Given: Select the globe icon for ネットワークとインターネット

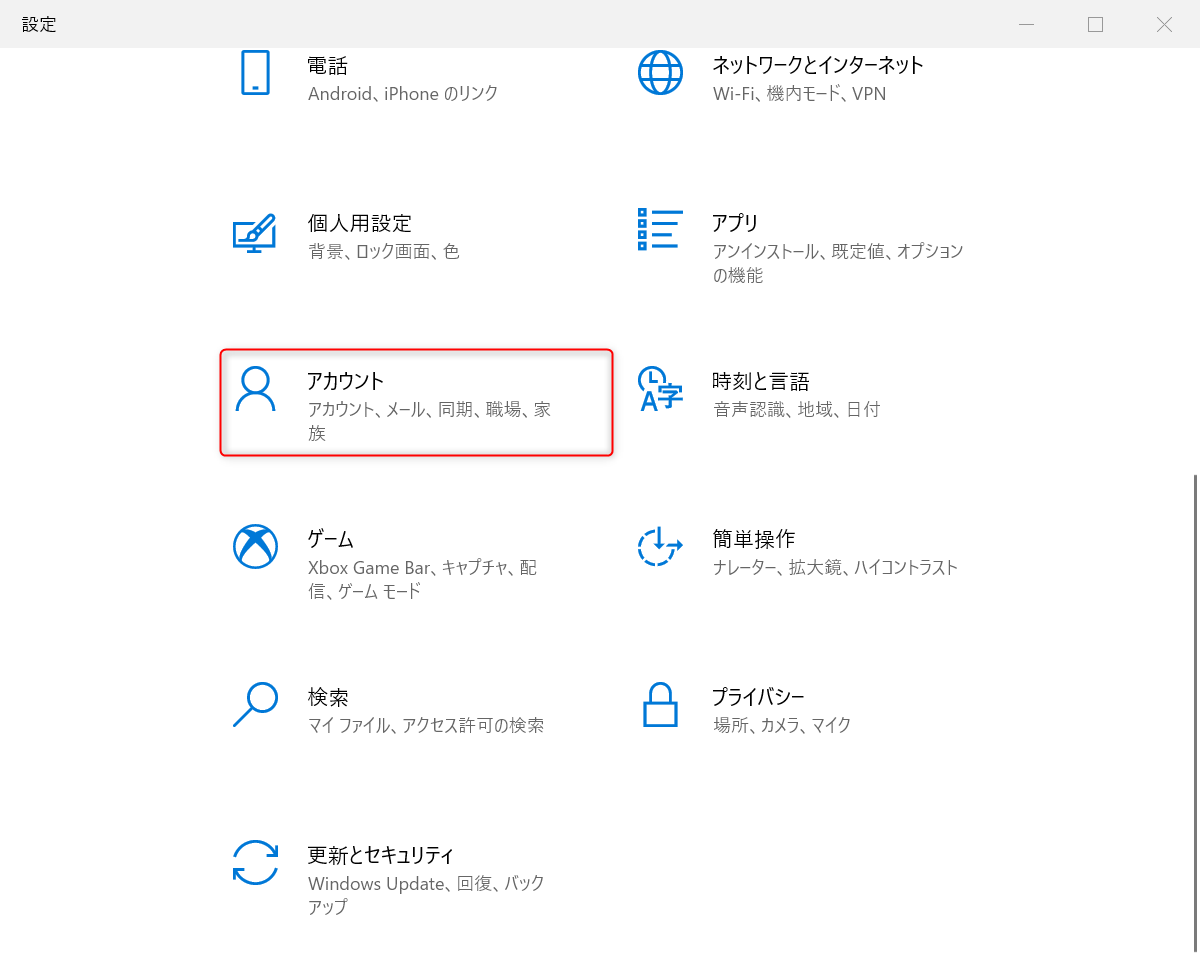Looking at the screenshot, I should tap(661, 73).
